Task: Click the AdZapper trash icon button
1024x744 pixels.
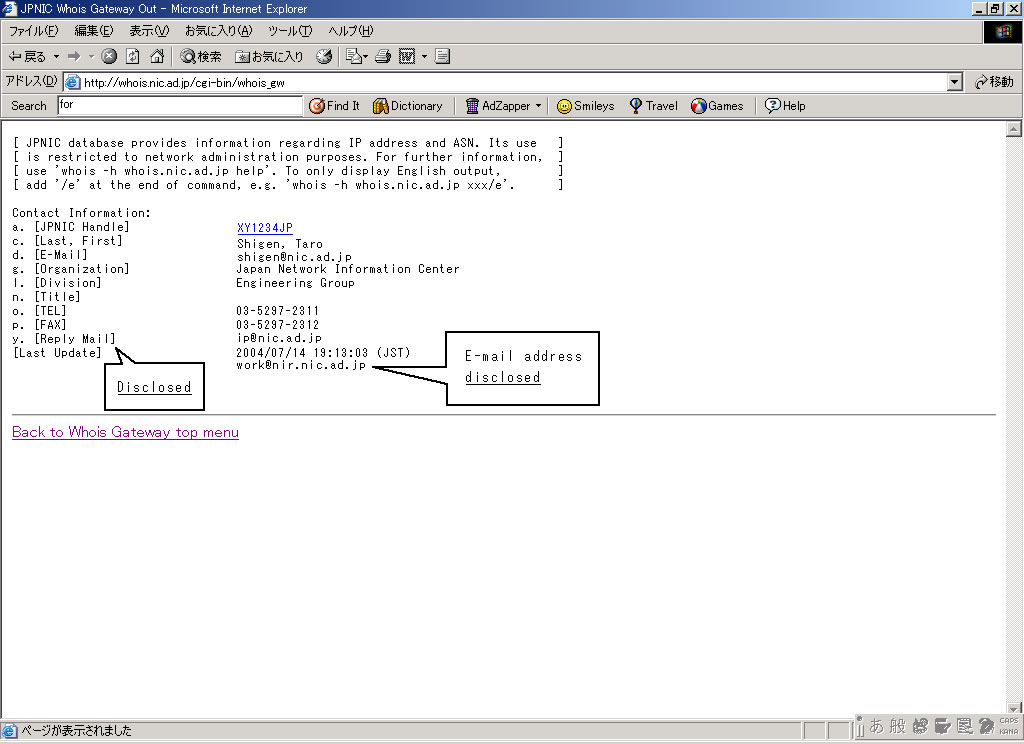Action: [498, 106]
